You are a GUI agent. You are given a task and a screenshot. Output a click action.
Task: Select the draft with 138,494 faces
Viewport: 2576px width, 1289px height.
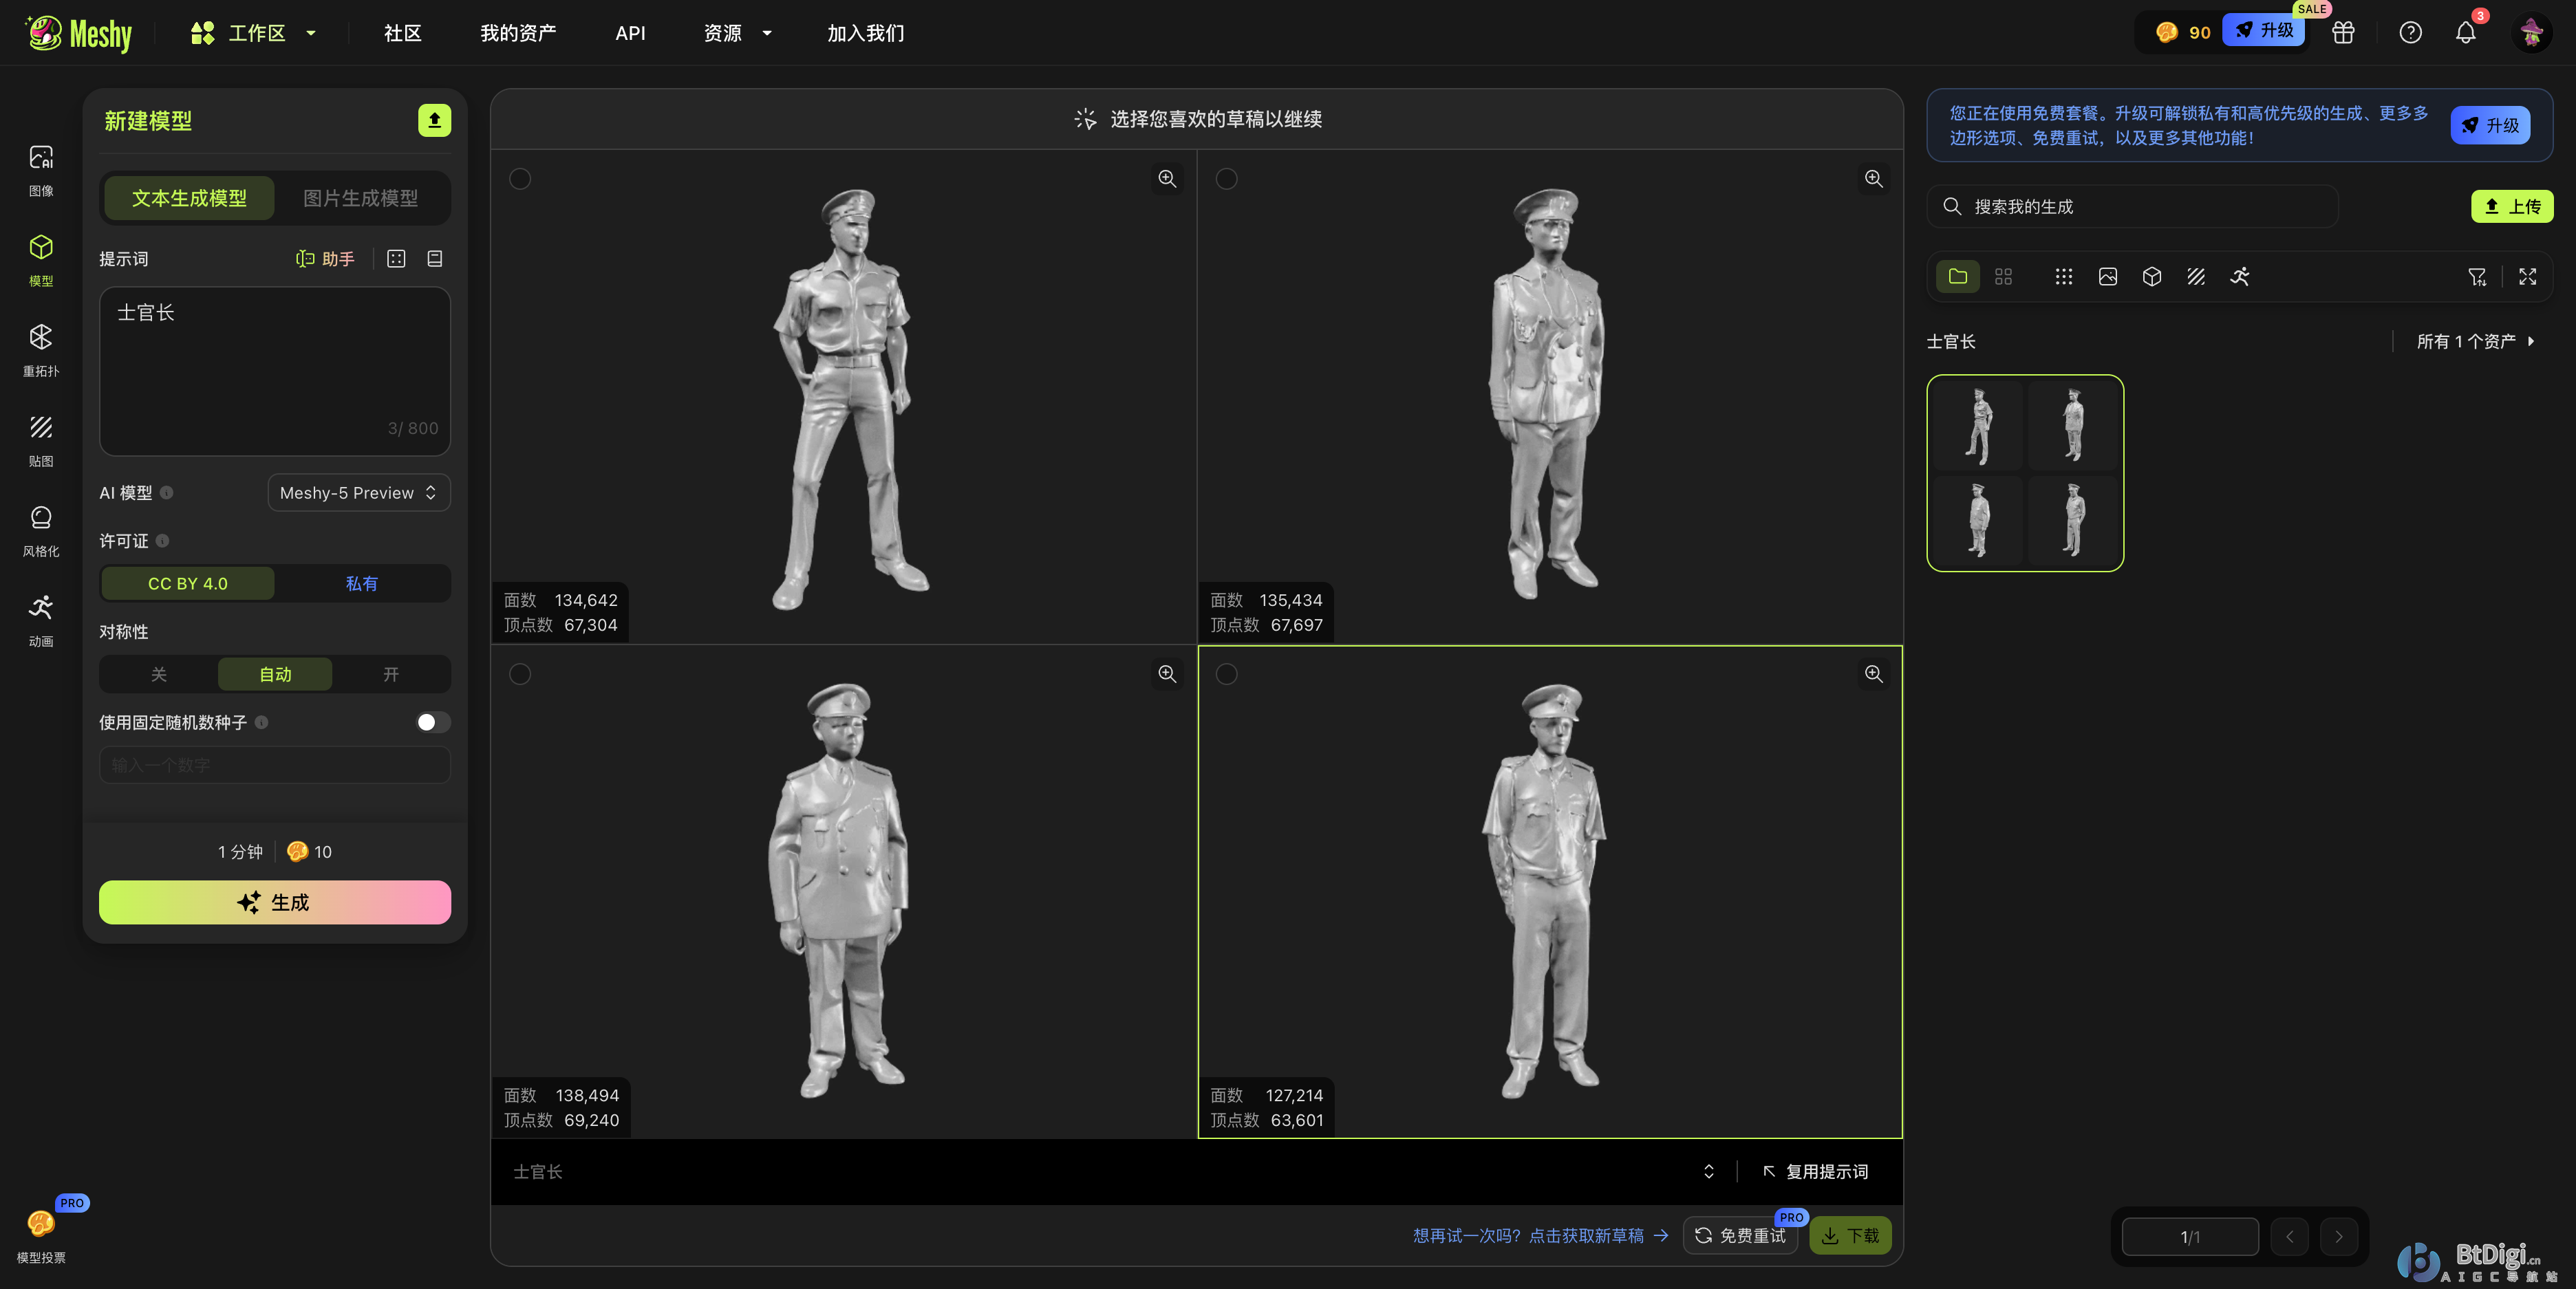(520, 674)
